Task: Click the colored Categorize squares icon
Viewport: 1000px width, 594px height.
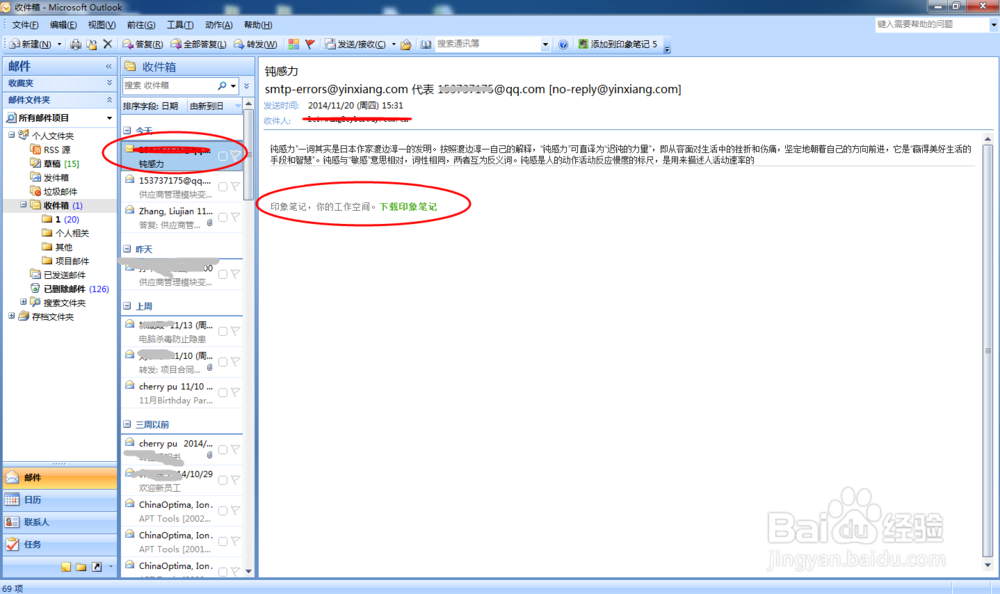Action: point(292,44)
